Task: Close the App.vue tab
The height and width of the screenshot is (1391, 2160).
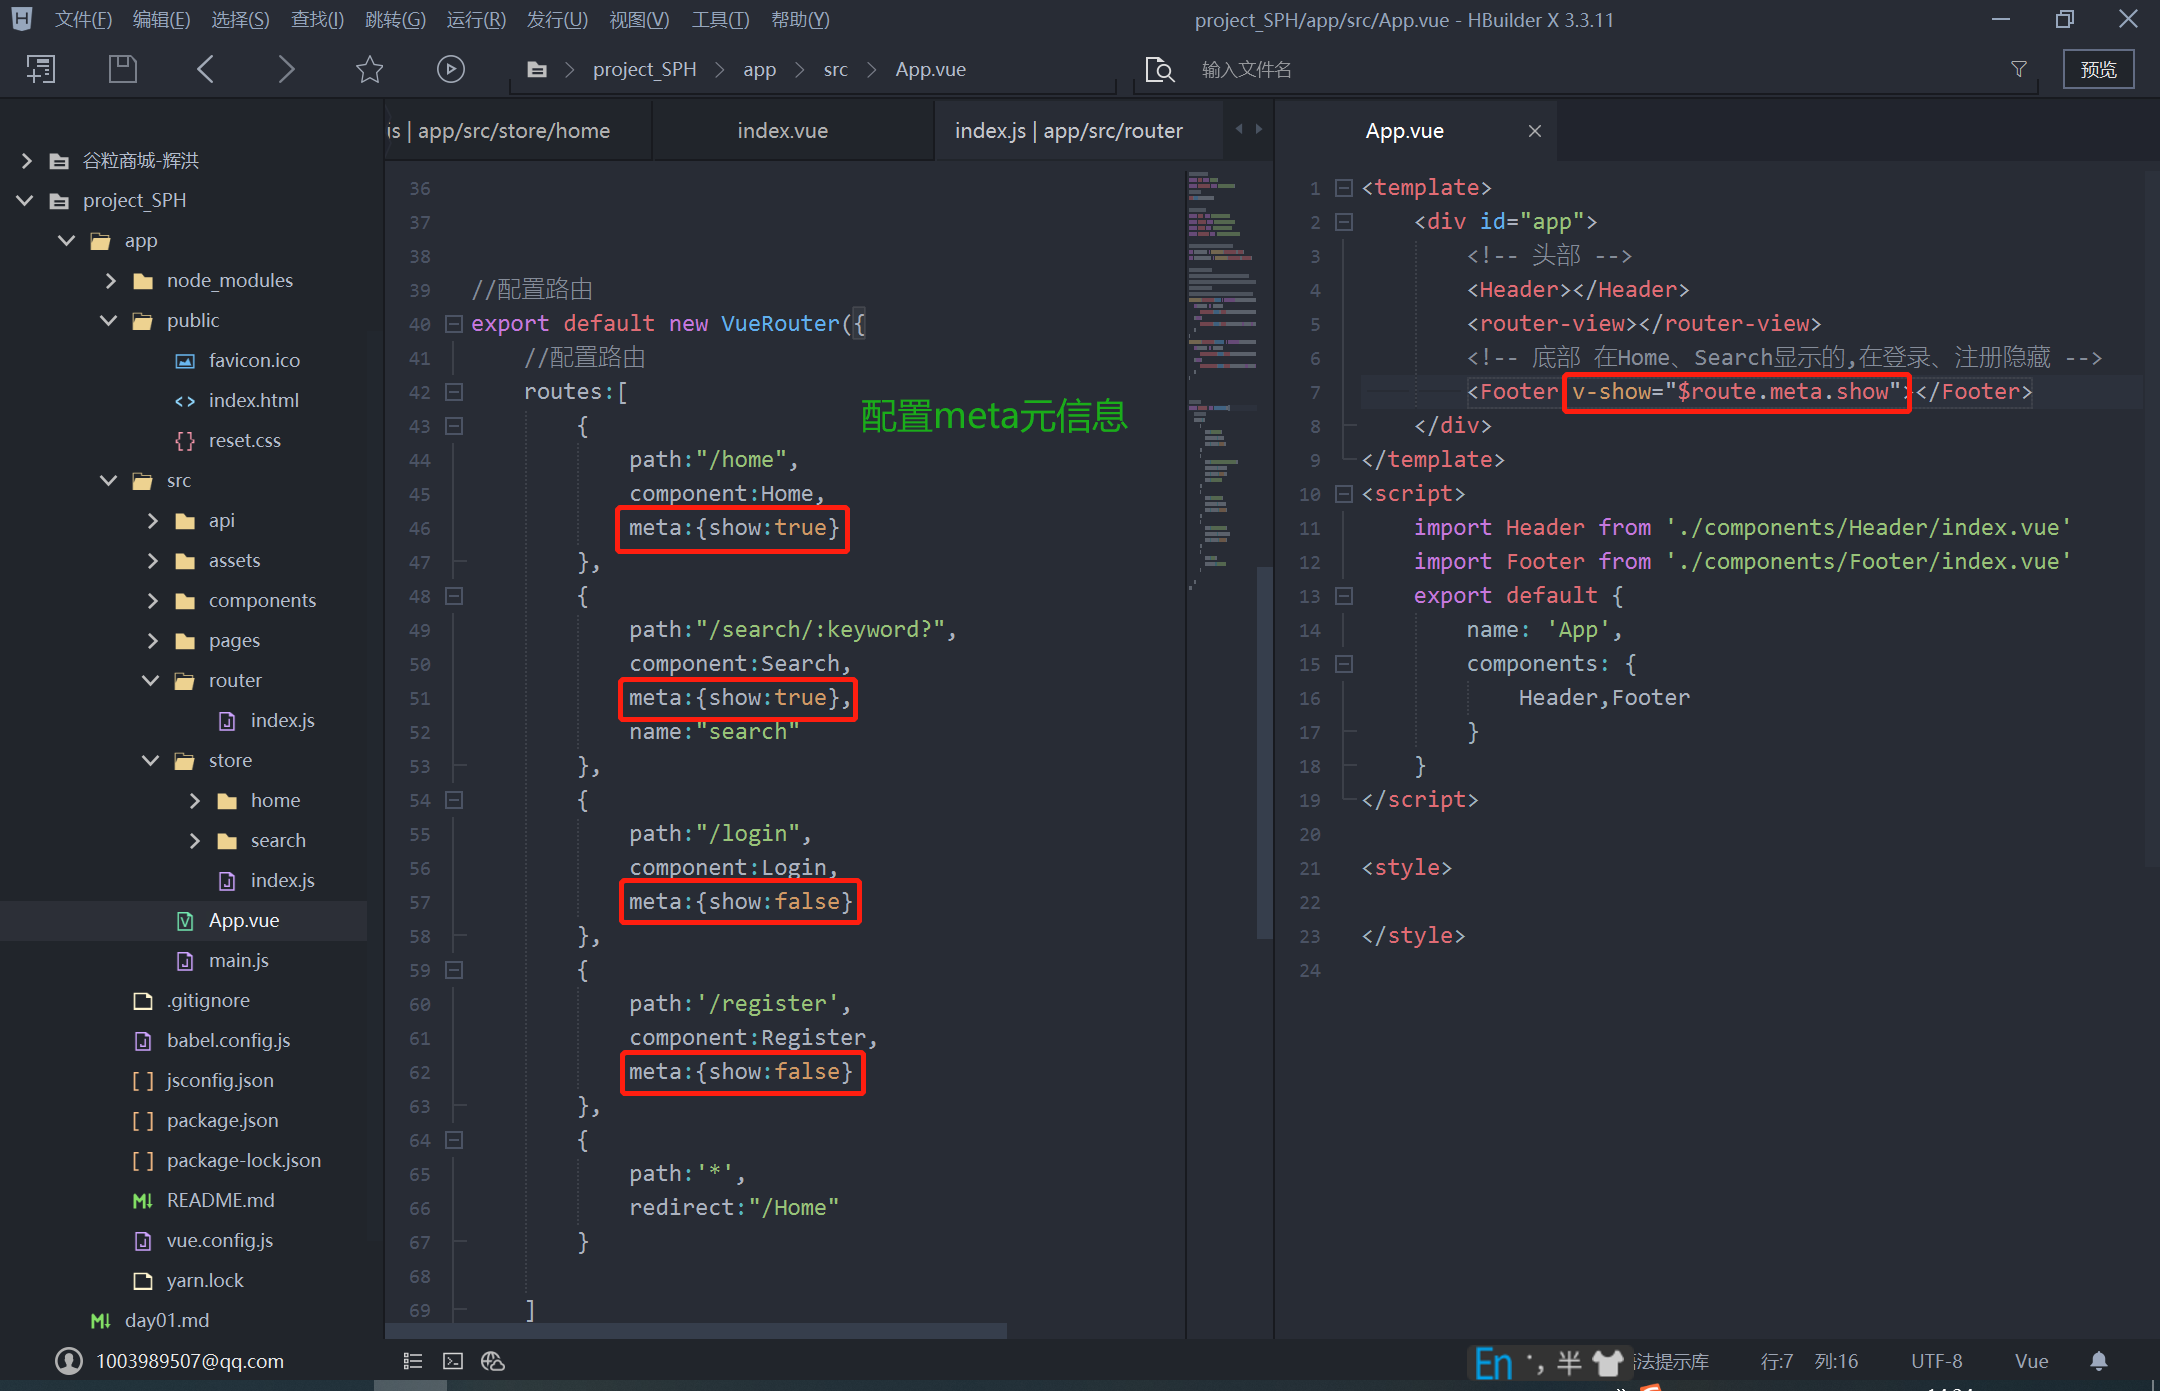Action: [x=1535, y=131]
